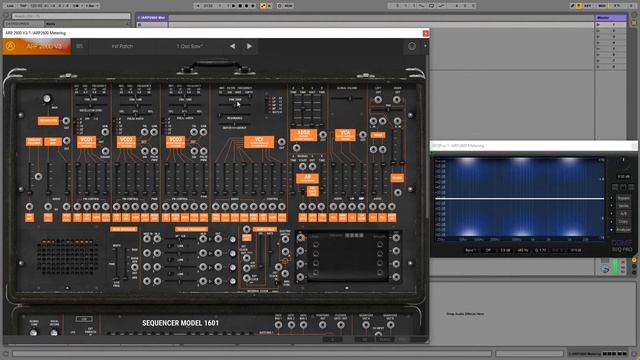Toggle the yellow I/O section button at right
Screen dimensions: 640x360
[x=634, y=260]
